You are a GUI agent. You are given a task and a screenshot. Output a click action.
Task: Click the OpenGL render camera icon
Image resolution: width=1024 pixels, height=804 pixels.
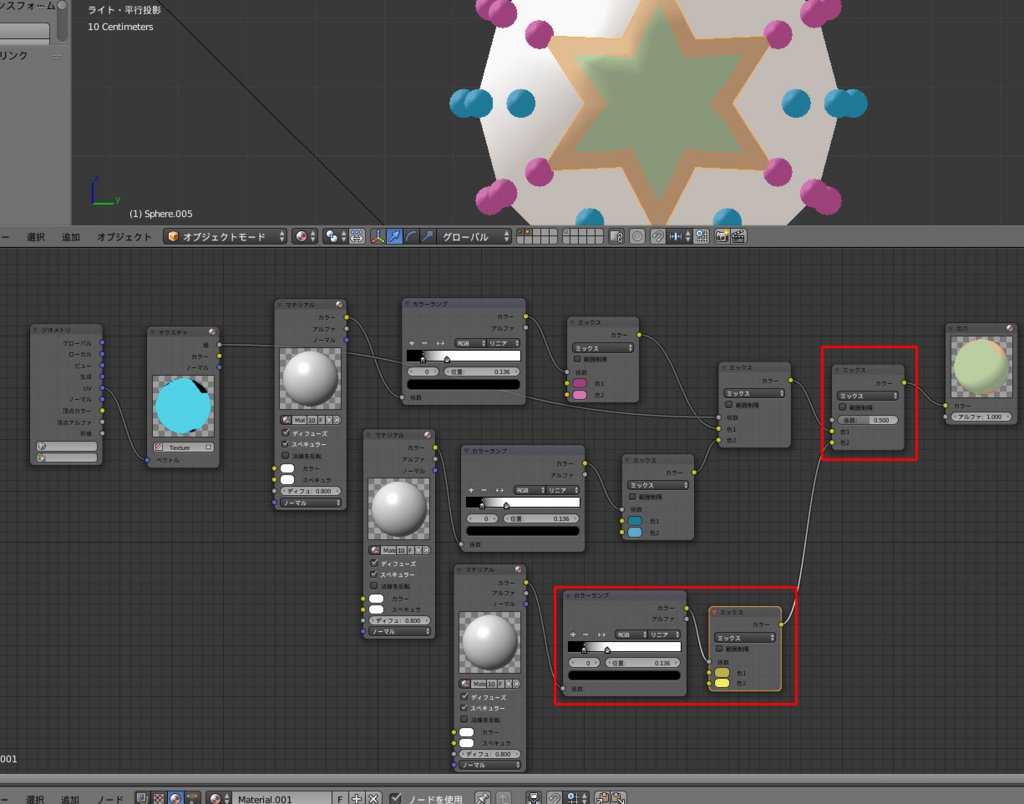coord(722,236)
